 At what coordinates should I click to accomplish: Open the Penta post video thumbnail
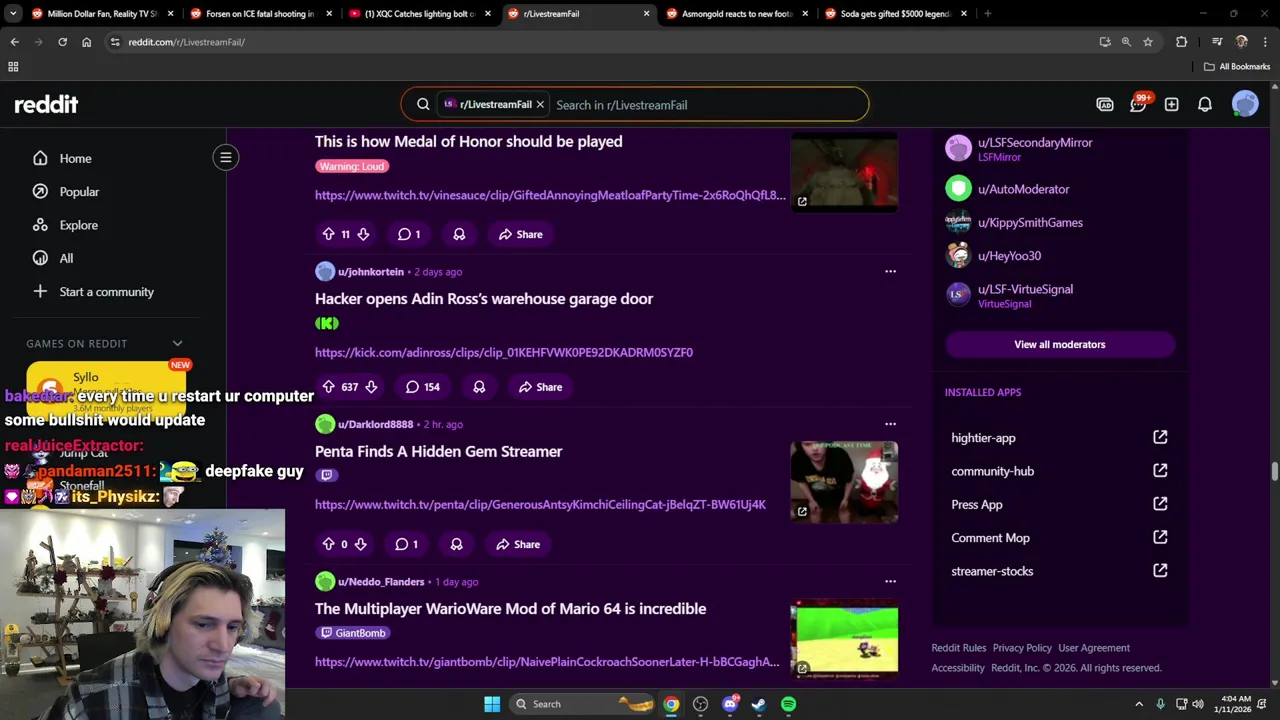[844, 482]
